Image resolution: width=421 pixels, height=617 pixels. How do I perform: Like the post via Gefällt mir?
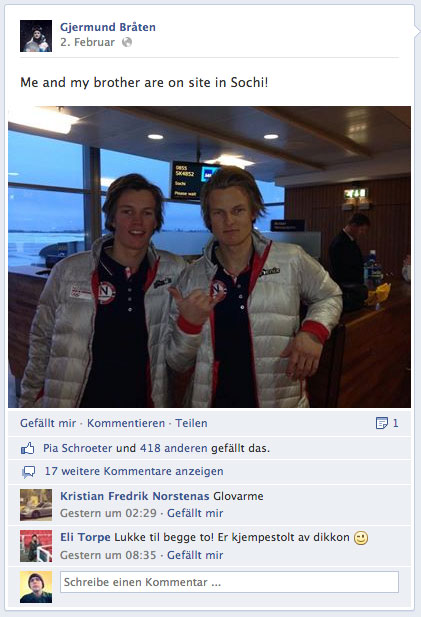tap(48, 423)
